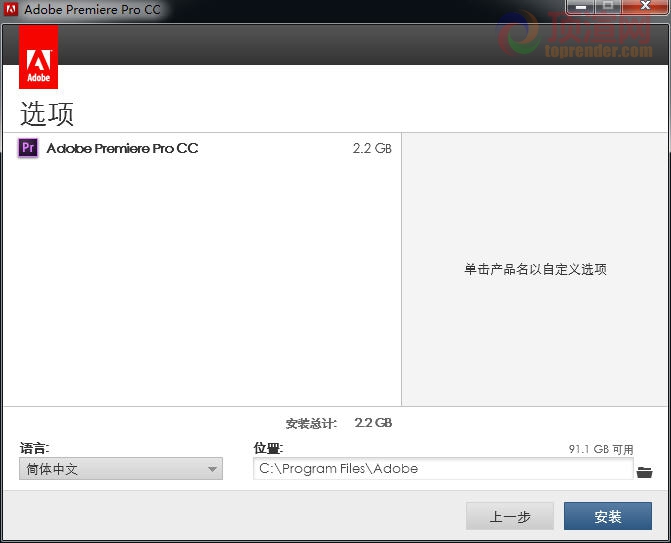
Task: Click the folder browse icon beside install path
Action: pos(644,472)
